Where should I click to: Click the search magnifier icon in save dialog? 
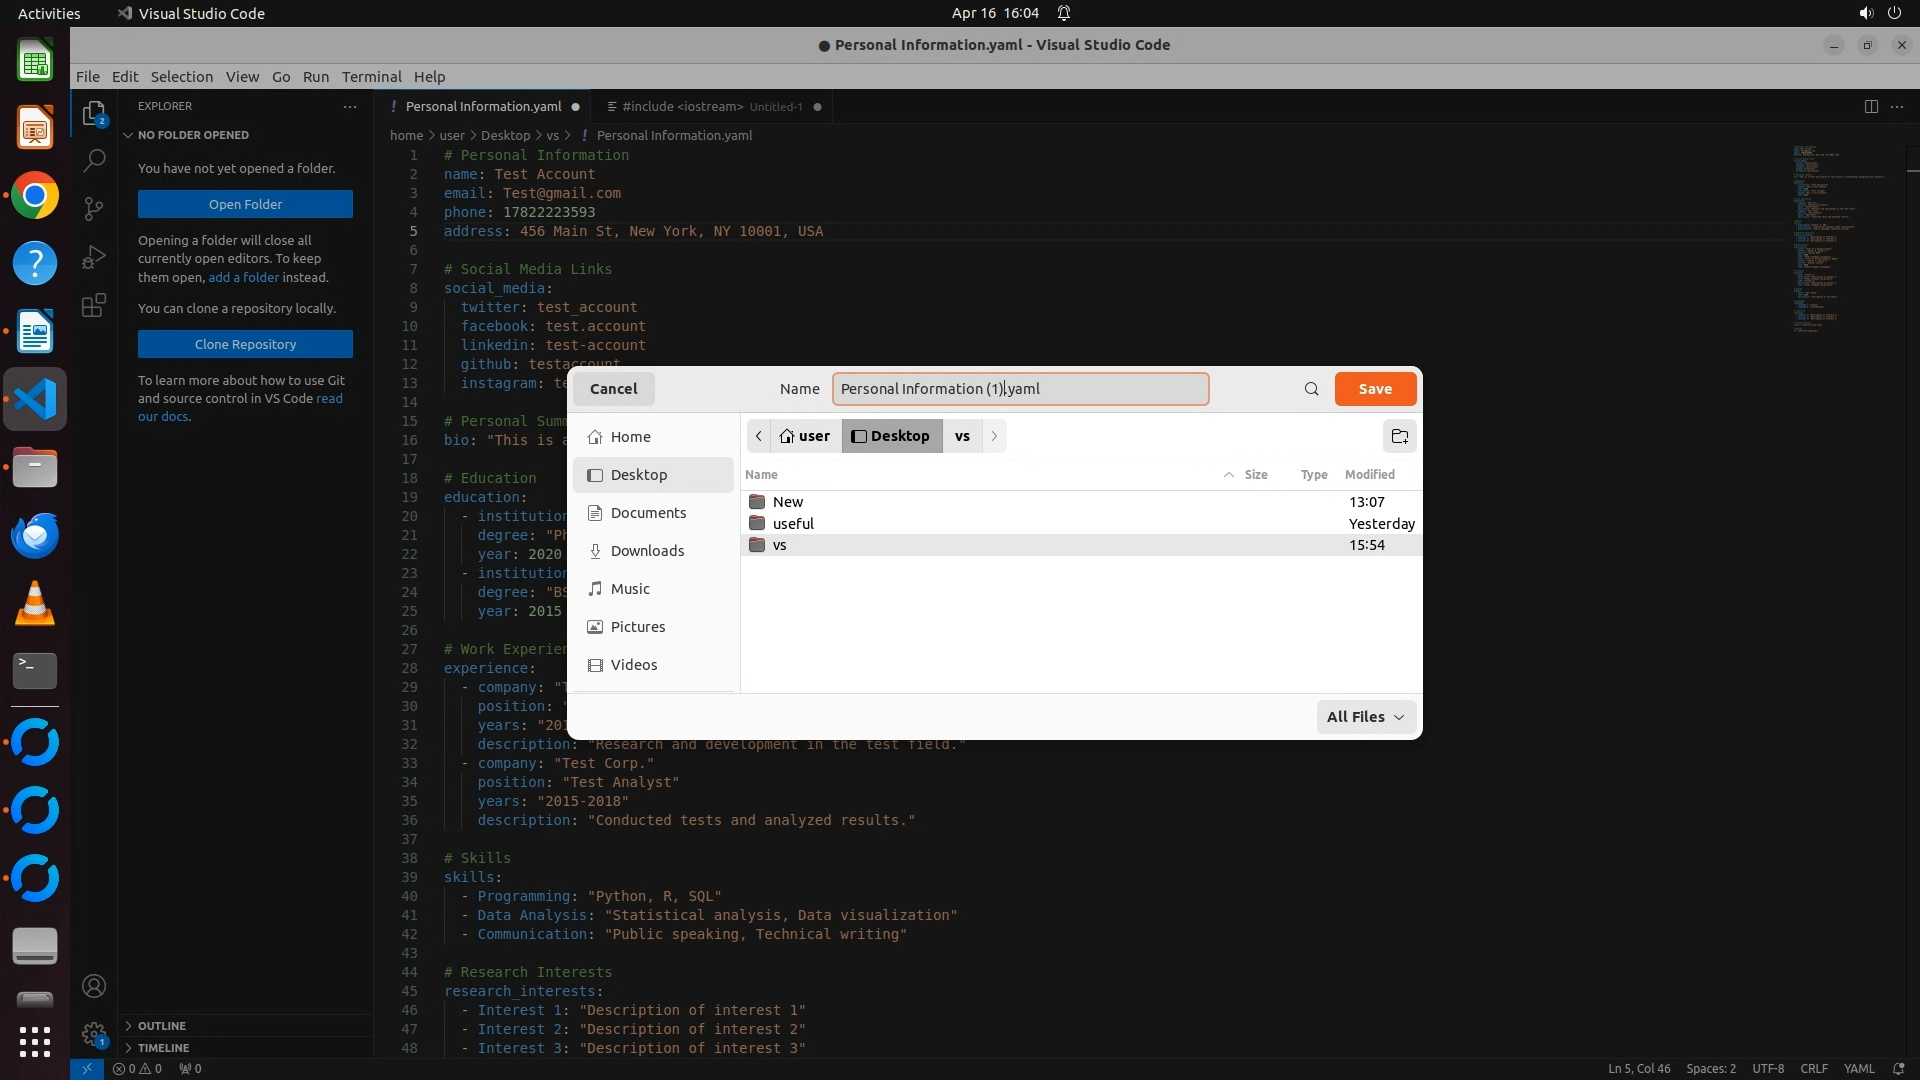pyautogui.click(x=1311, y=389)
